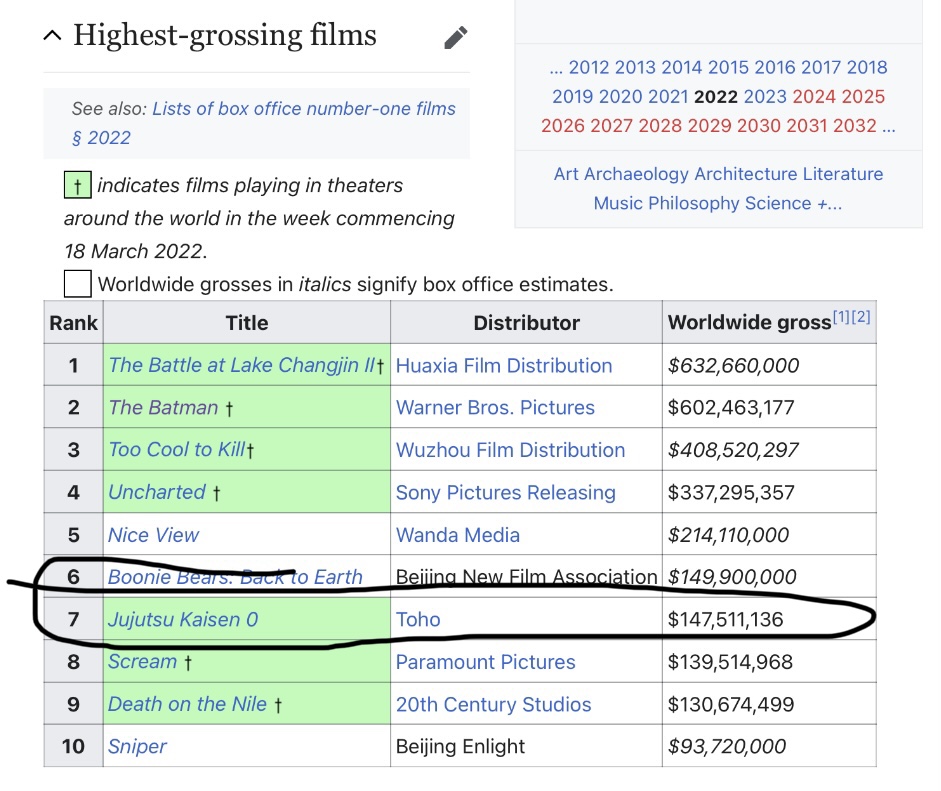Open the year 2014 link
Screen dimensions: 941x791
click(682, 67)
